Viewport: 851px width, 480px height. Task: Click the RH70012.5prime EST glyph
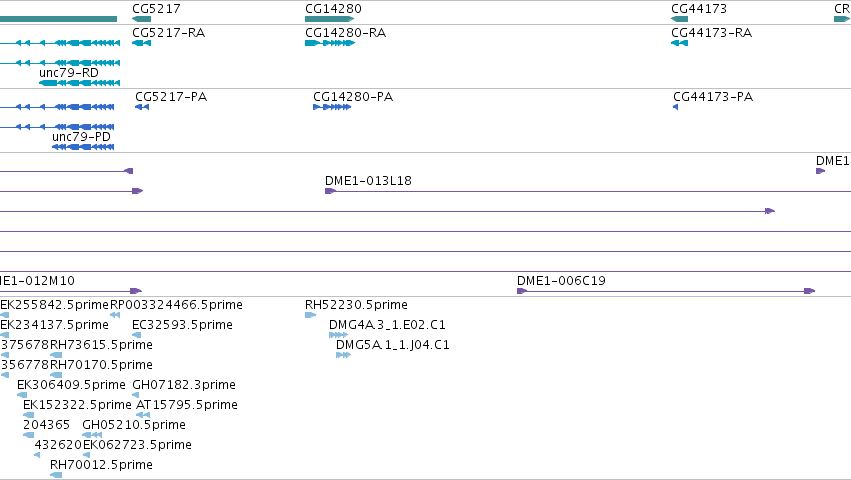tap(56, 475)
